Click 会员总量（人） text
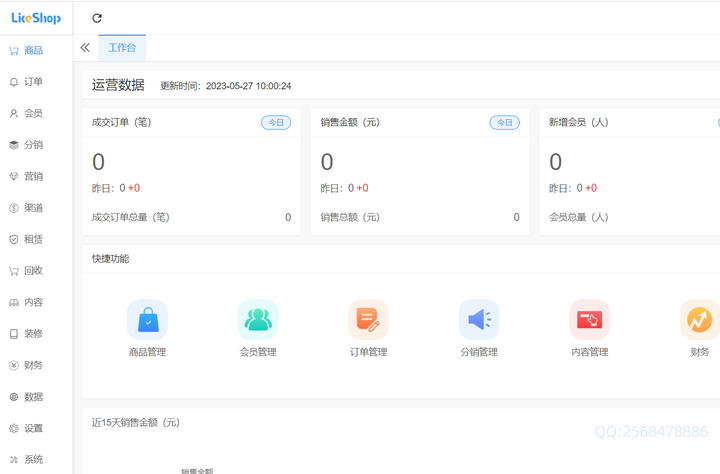720x474 pixels. click(x=579, y=217)
